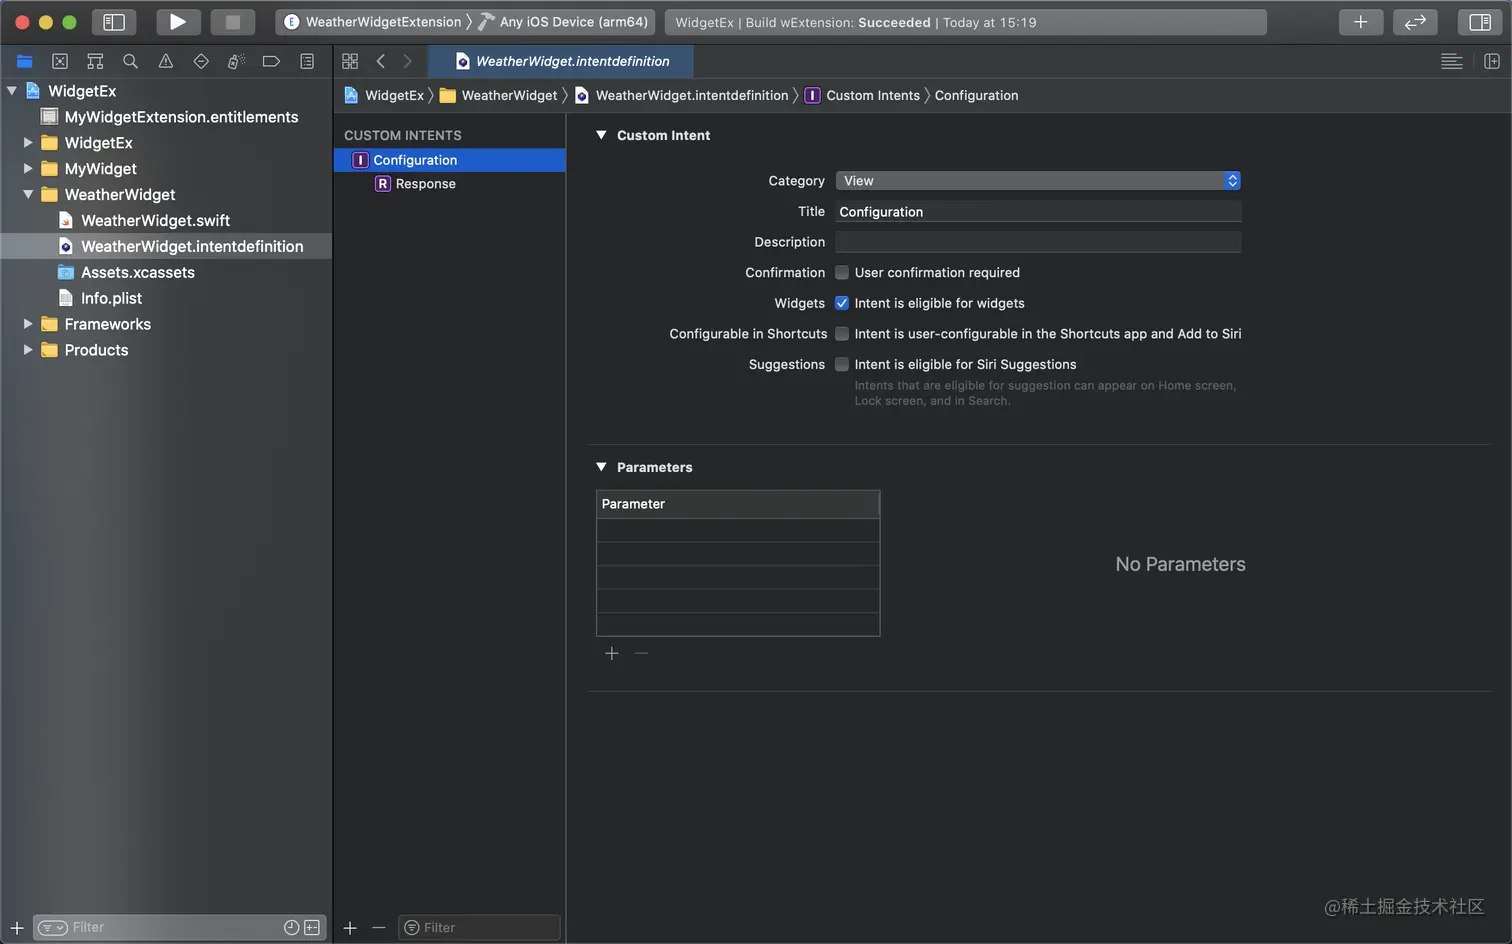The width and height of the screenshot is (1512, 944).
Task: Select WeatherWidget.intentdefinition in navigator
Action: pos(166,246)
